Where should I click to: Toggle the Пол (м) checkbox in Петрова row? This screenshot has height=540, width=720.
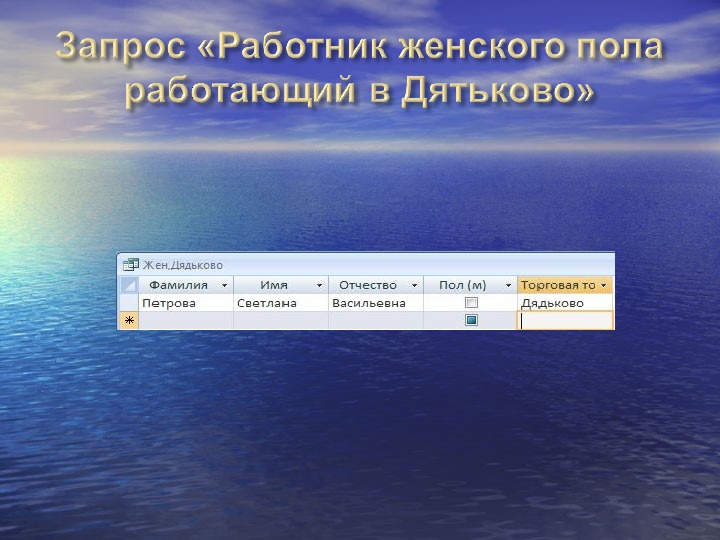472,303
